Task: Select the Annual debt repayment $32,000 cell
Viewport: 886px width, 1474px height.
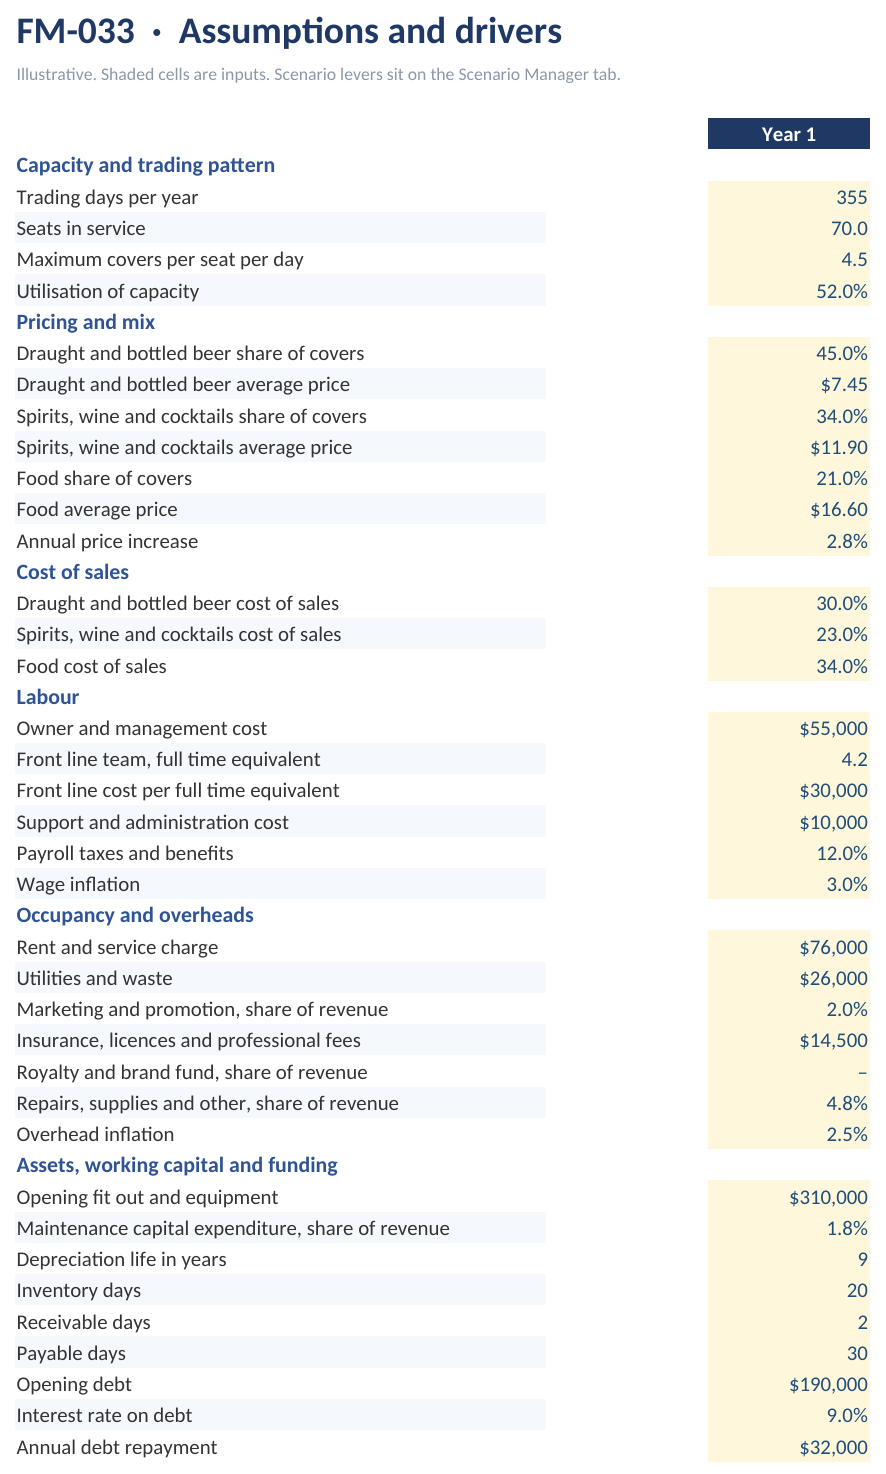Action: click(789, 1447)
